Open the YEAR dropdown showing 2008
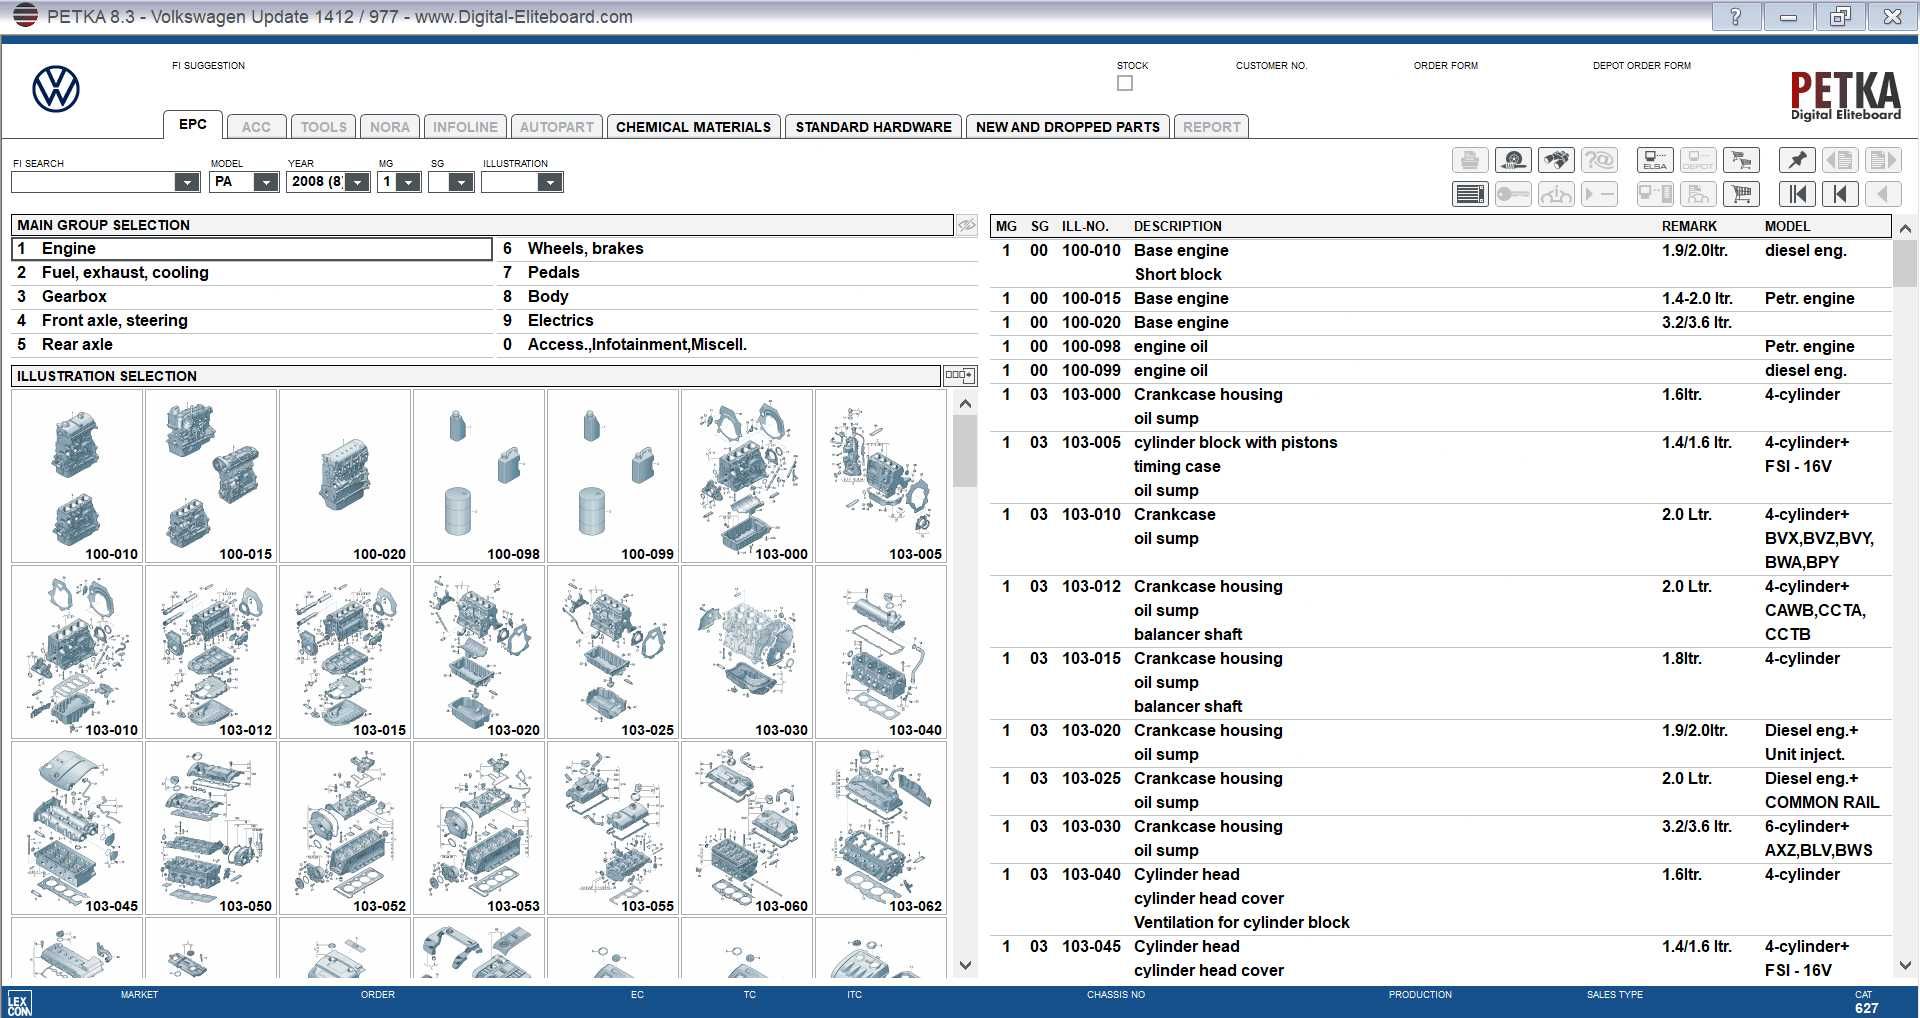This screenshot has height=1018, width=1920. click(x=357, y=182)
